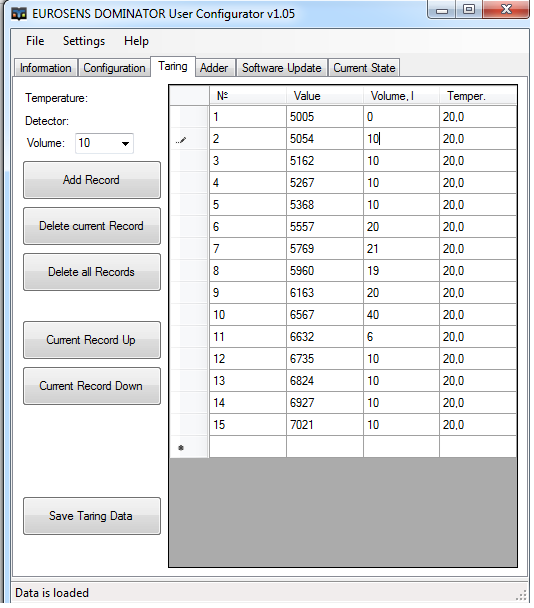The height and width of the screenshot is (608, 534).
Task: Select Volume cell 6 in row 11
Action: [401, 337]
